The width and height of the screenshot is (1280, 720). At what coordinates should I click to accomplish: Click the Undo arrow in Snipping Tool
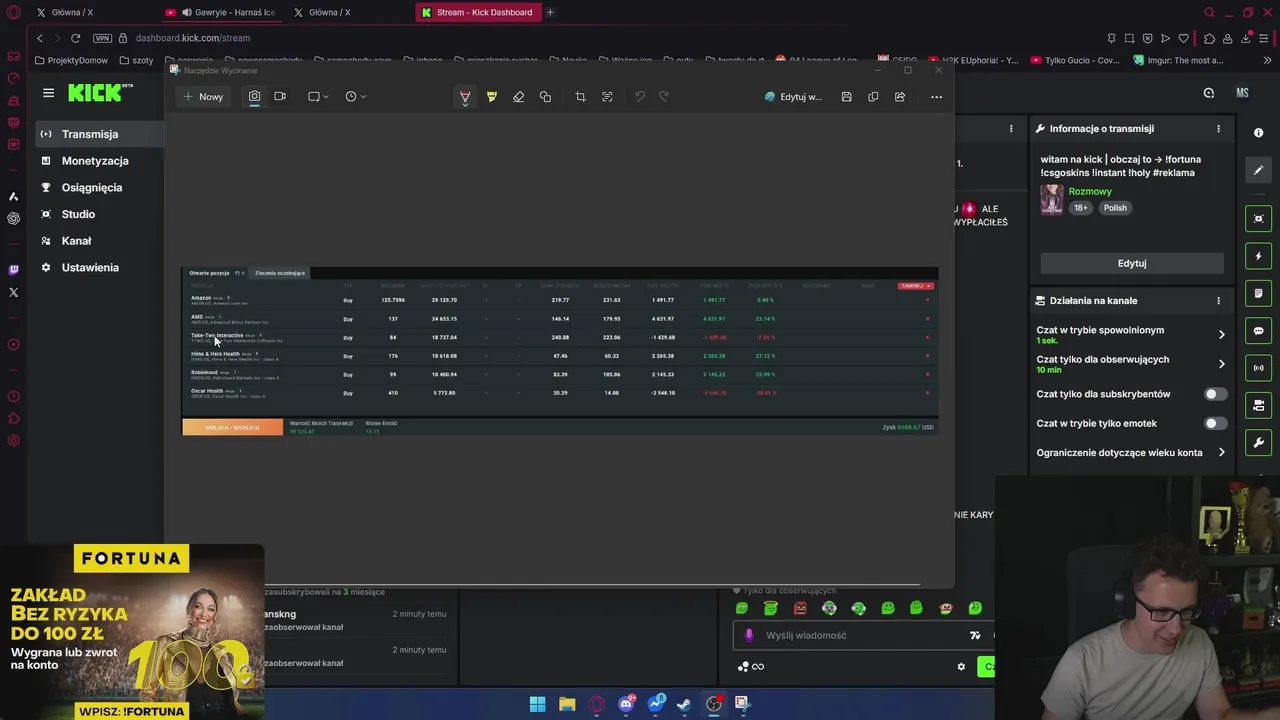click(x=640, y=97)
